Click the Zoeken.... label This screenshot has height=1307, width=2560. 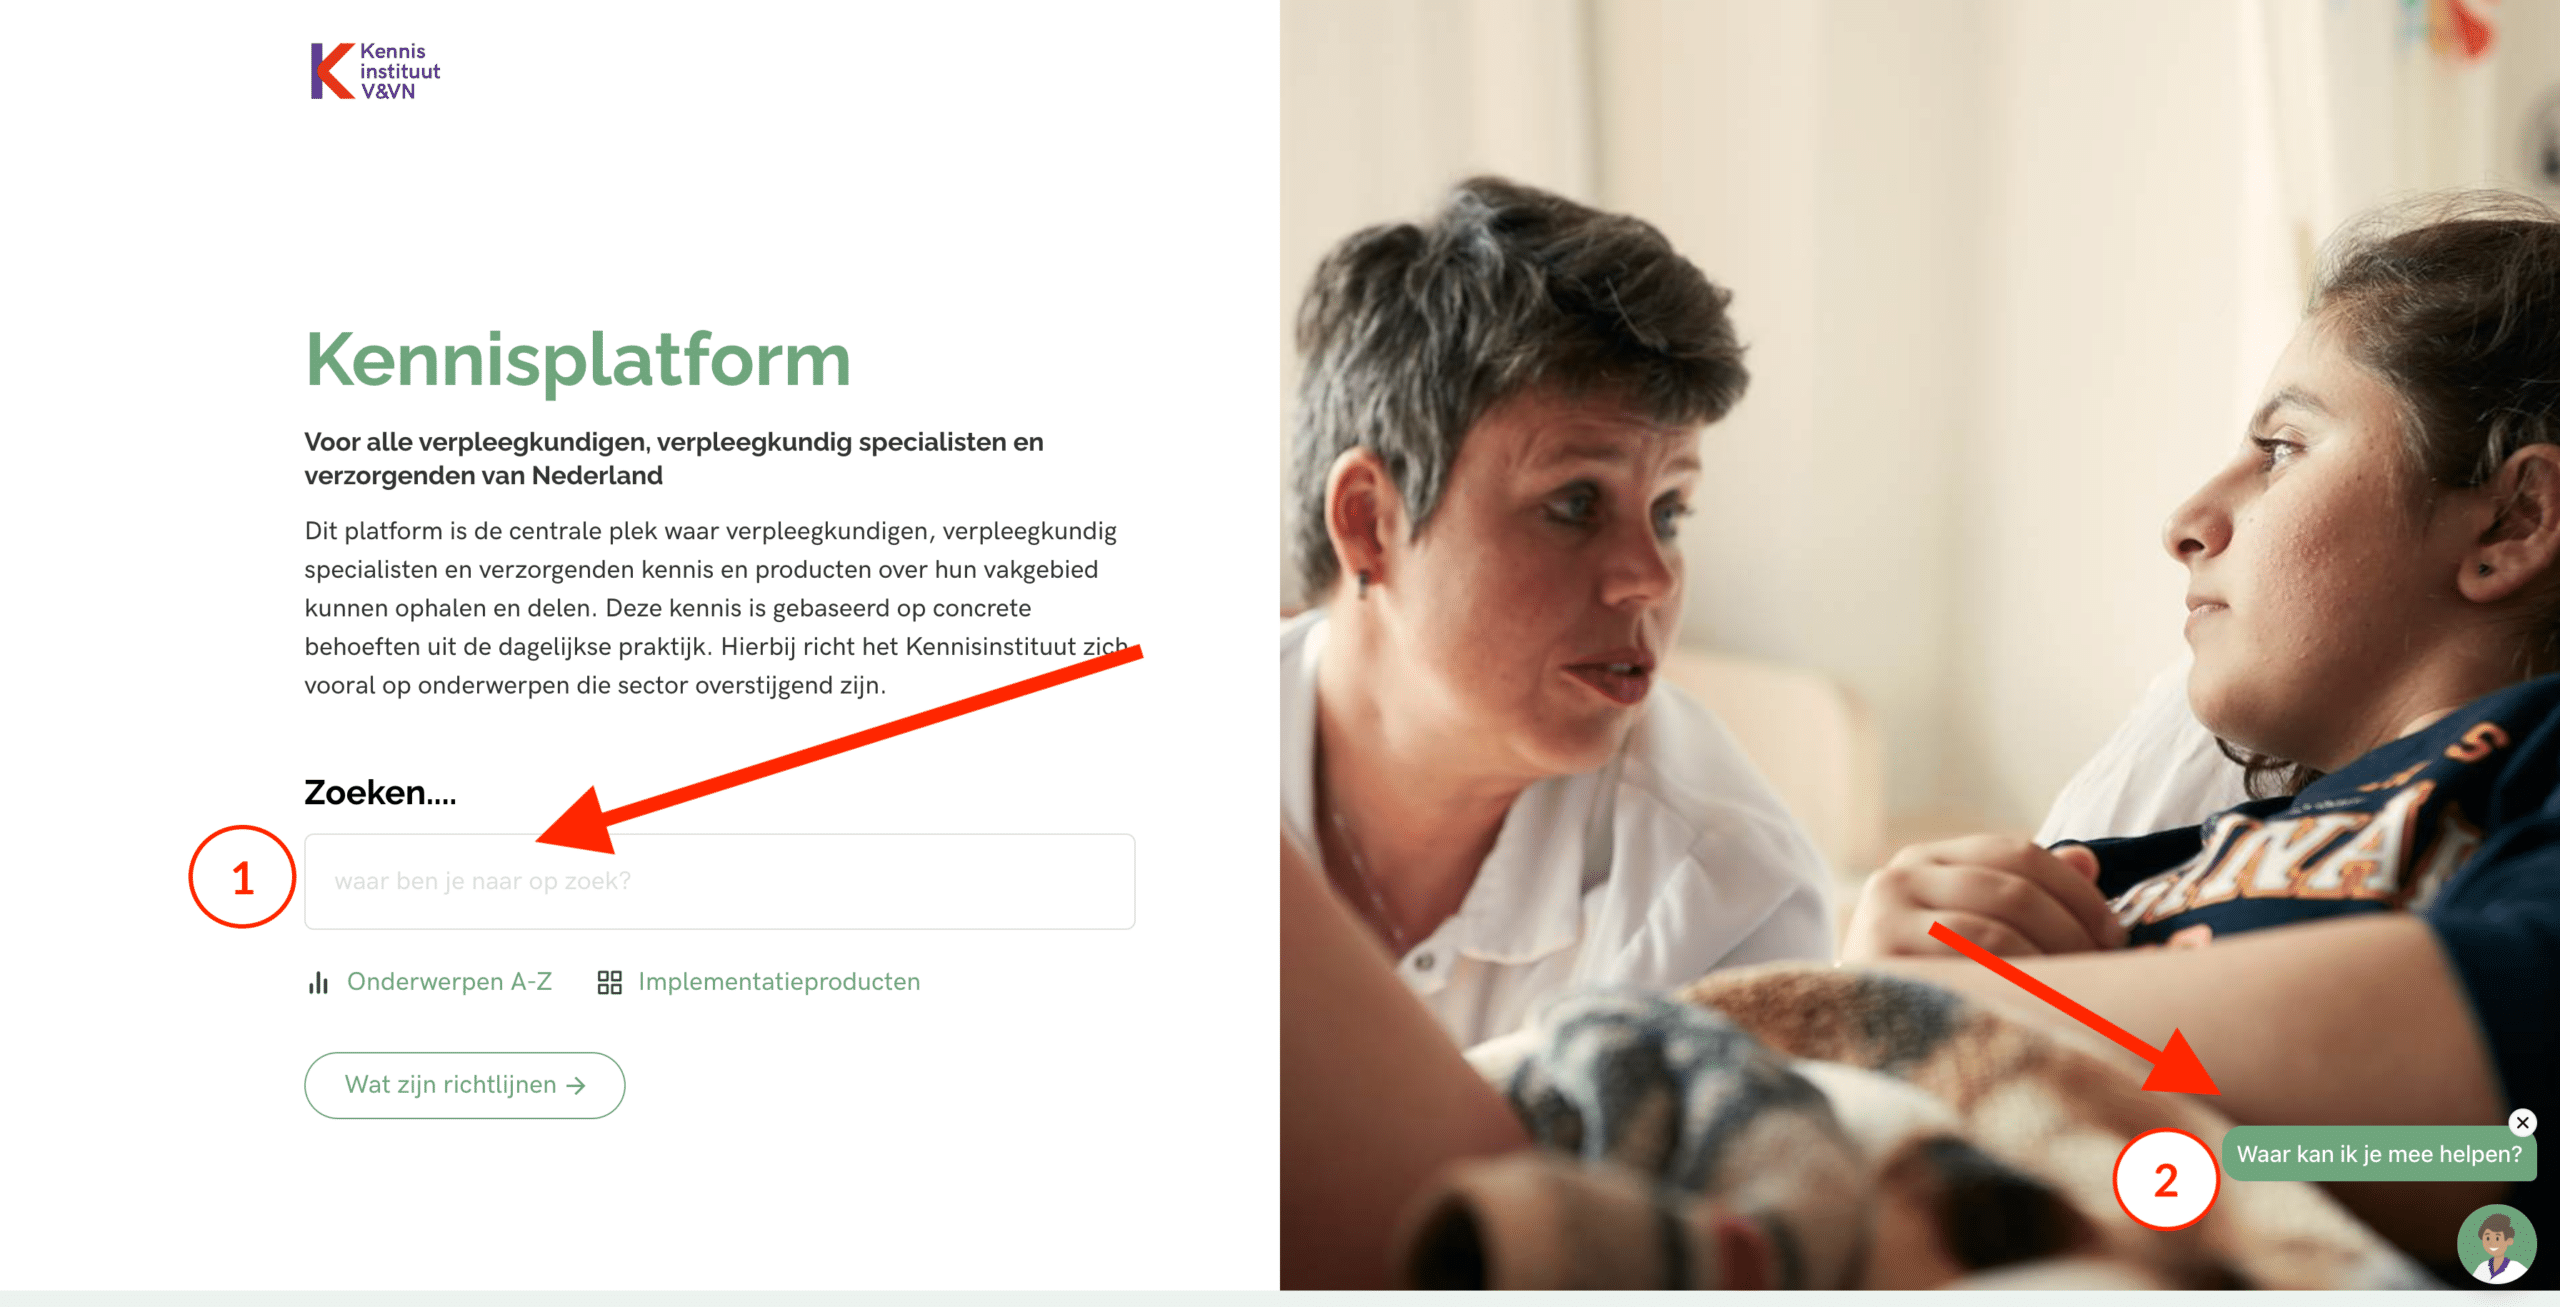point(380,793)
